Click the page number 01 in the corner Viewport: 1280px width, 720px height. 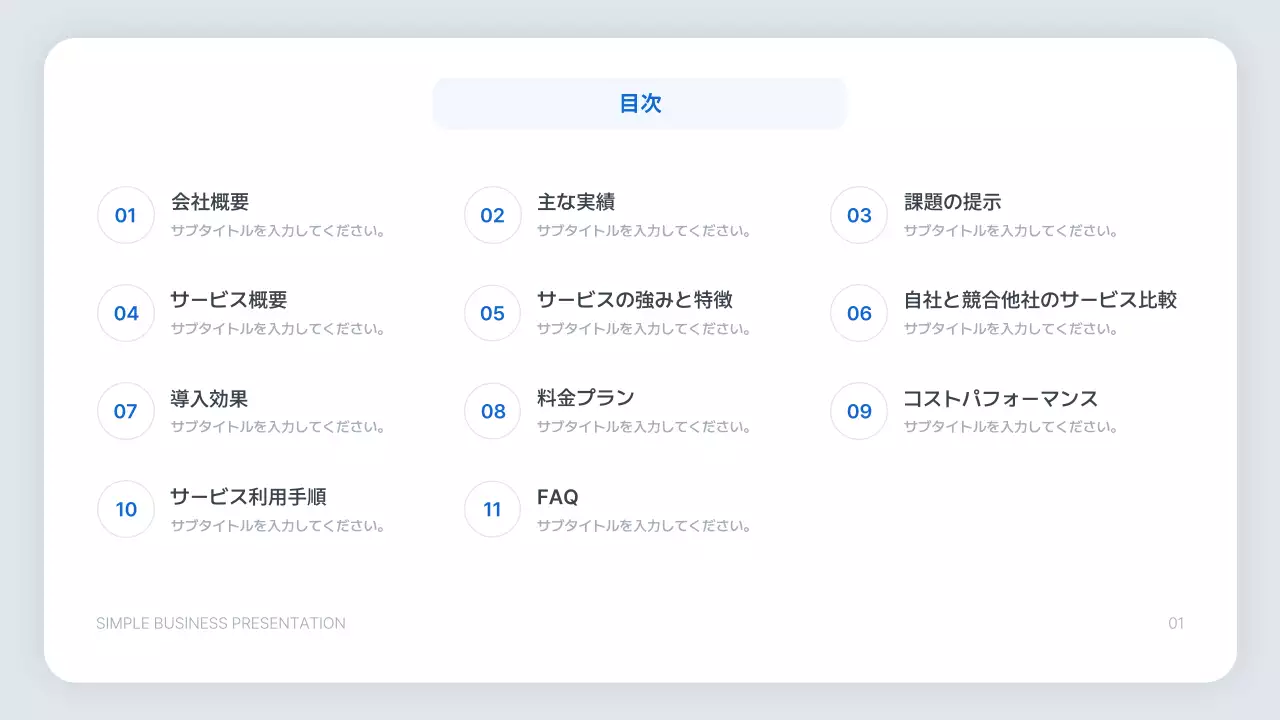tap(1175, 623)
